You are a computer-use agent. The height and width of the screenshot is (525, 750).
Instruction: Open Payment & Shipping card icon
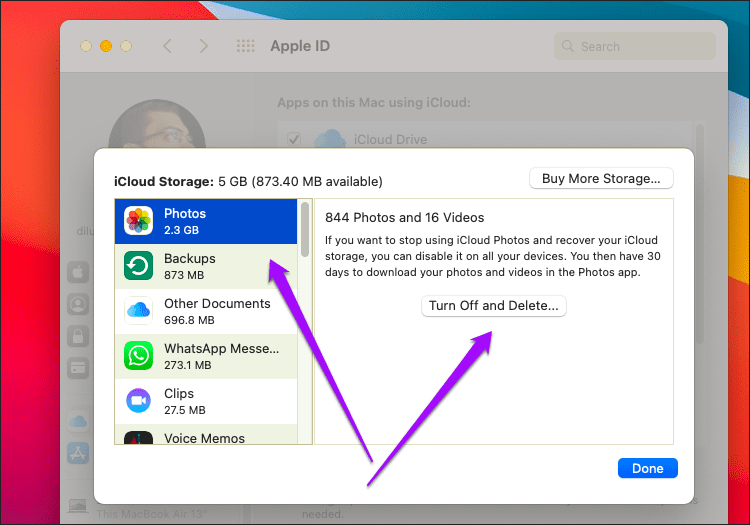click(78, 368)
